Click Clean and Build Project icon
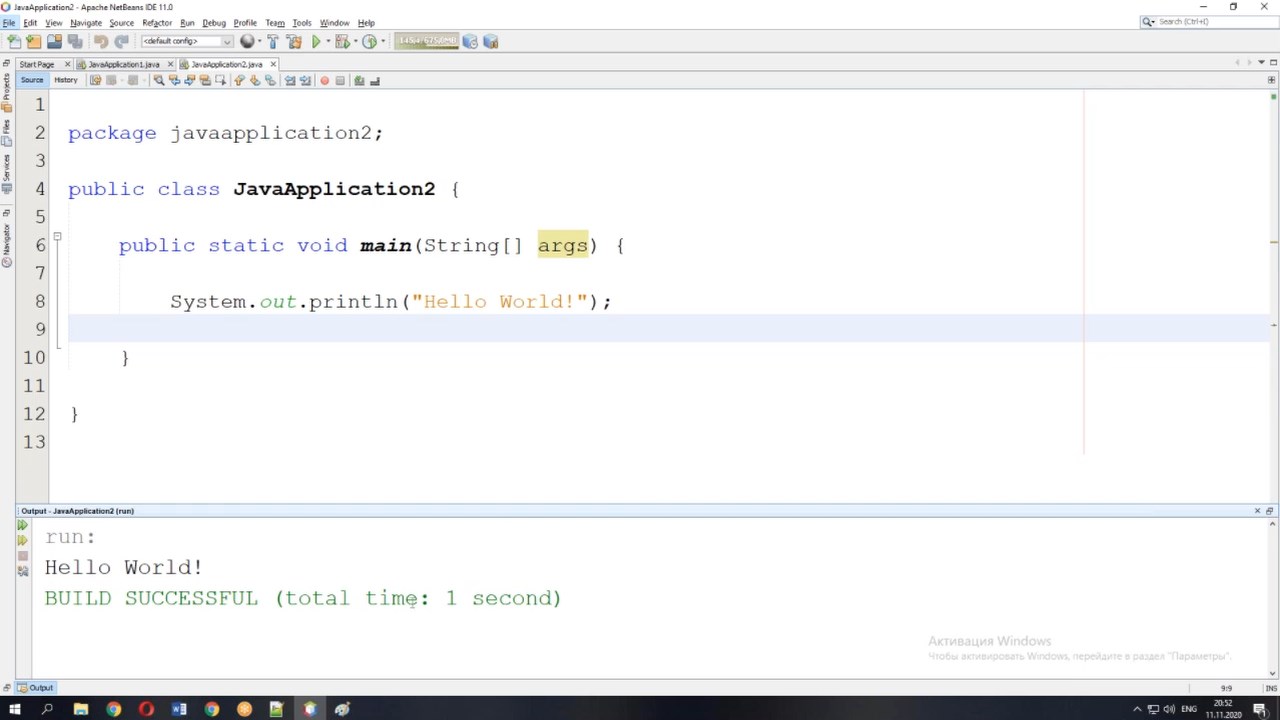The width and height of the screenshot is (1280, 720). [x=293, y=41]
